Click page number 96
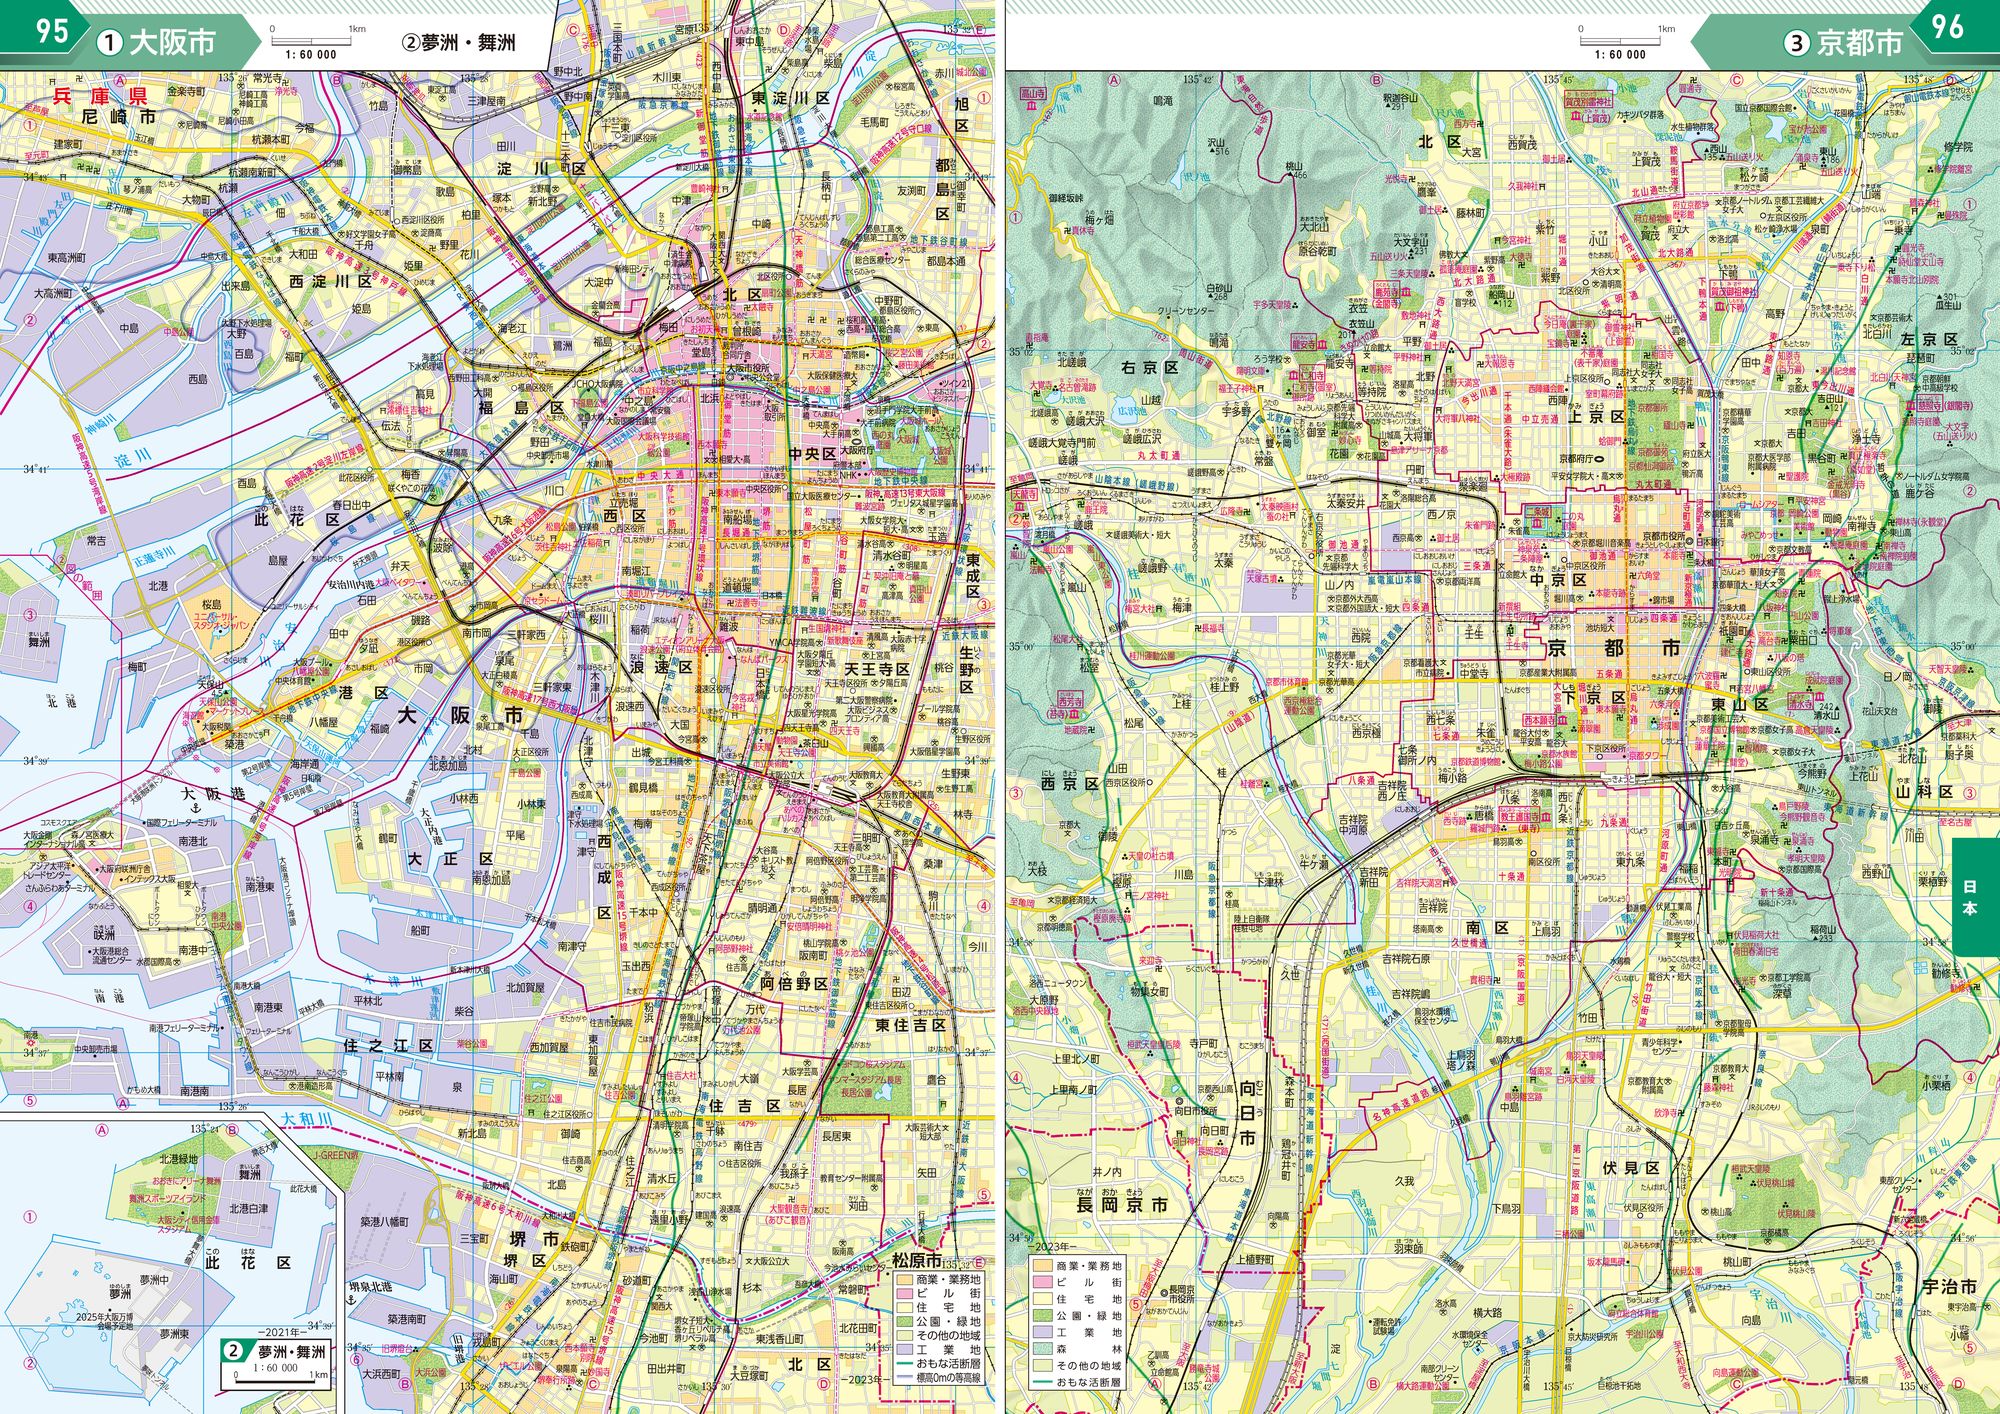The width and height of the screenshot is (2000, 1414). (1947, 27)
